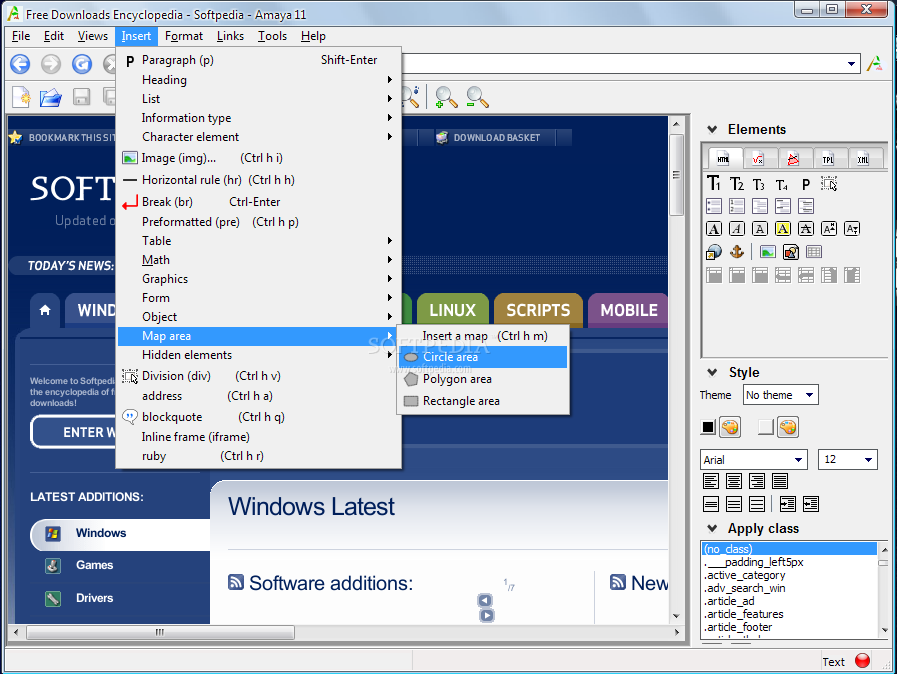The width and height of the screenshot is (898, 674).
Task: Open the Tools menu
Action: [272, 36]
